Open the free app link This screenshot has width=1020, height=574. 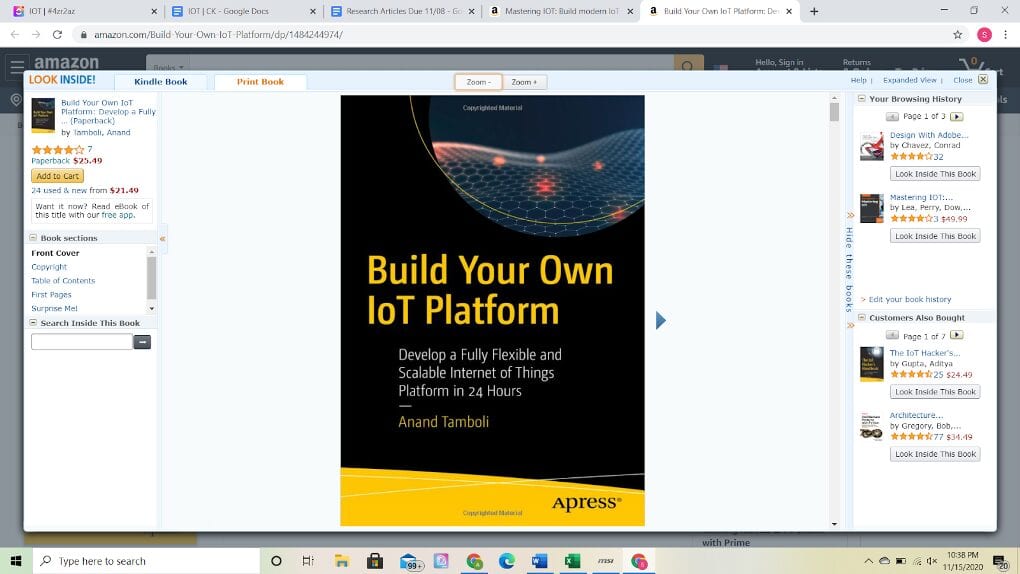[x=118, y=215]
